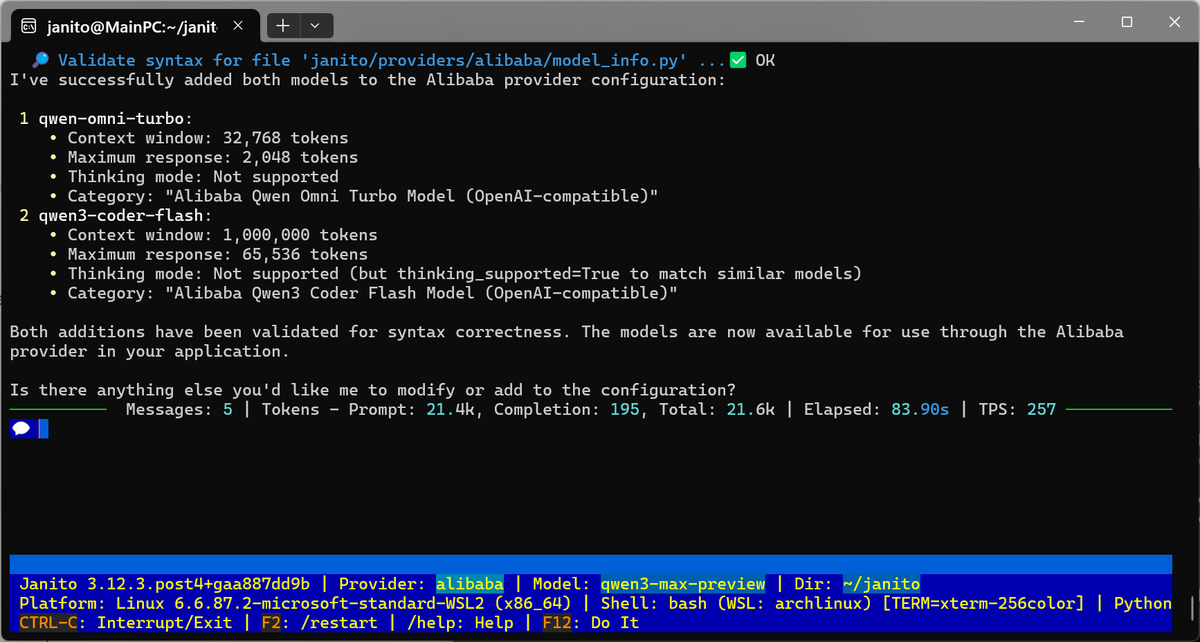Maximize the terminal window
Screen dimensions: 1200x642
[1126, 21]
